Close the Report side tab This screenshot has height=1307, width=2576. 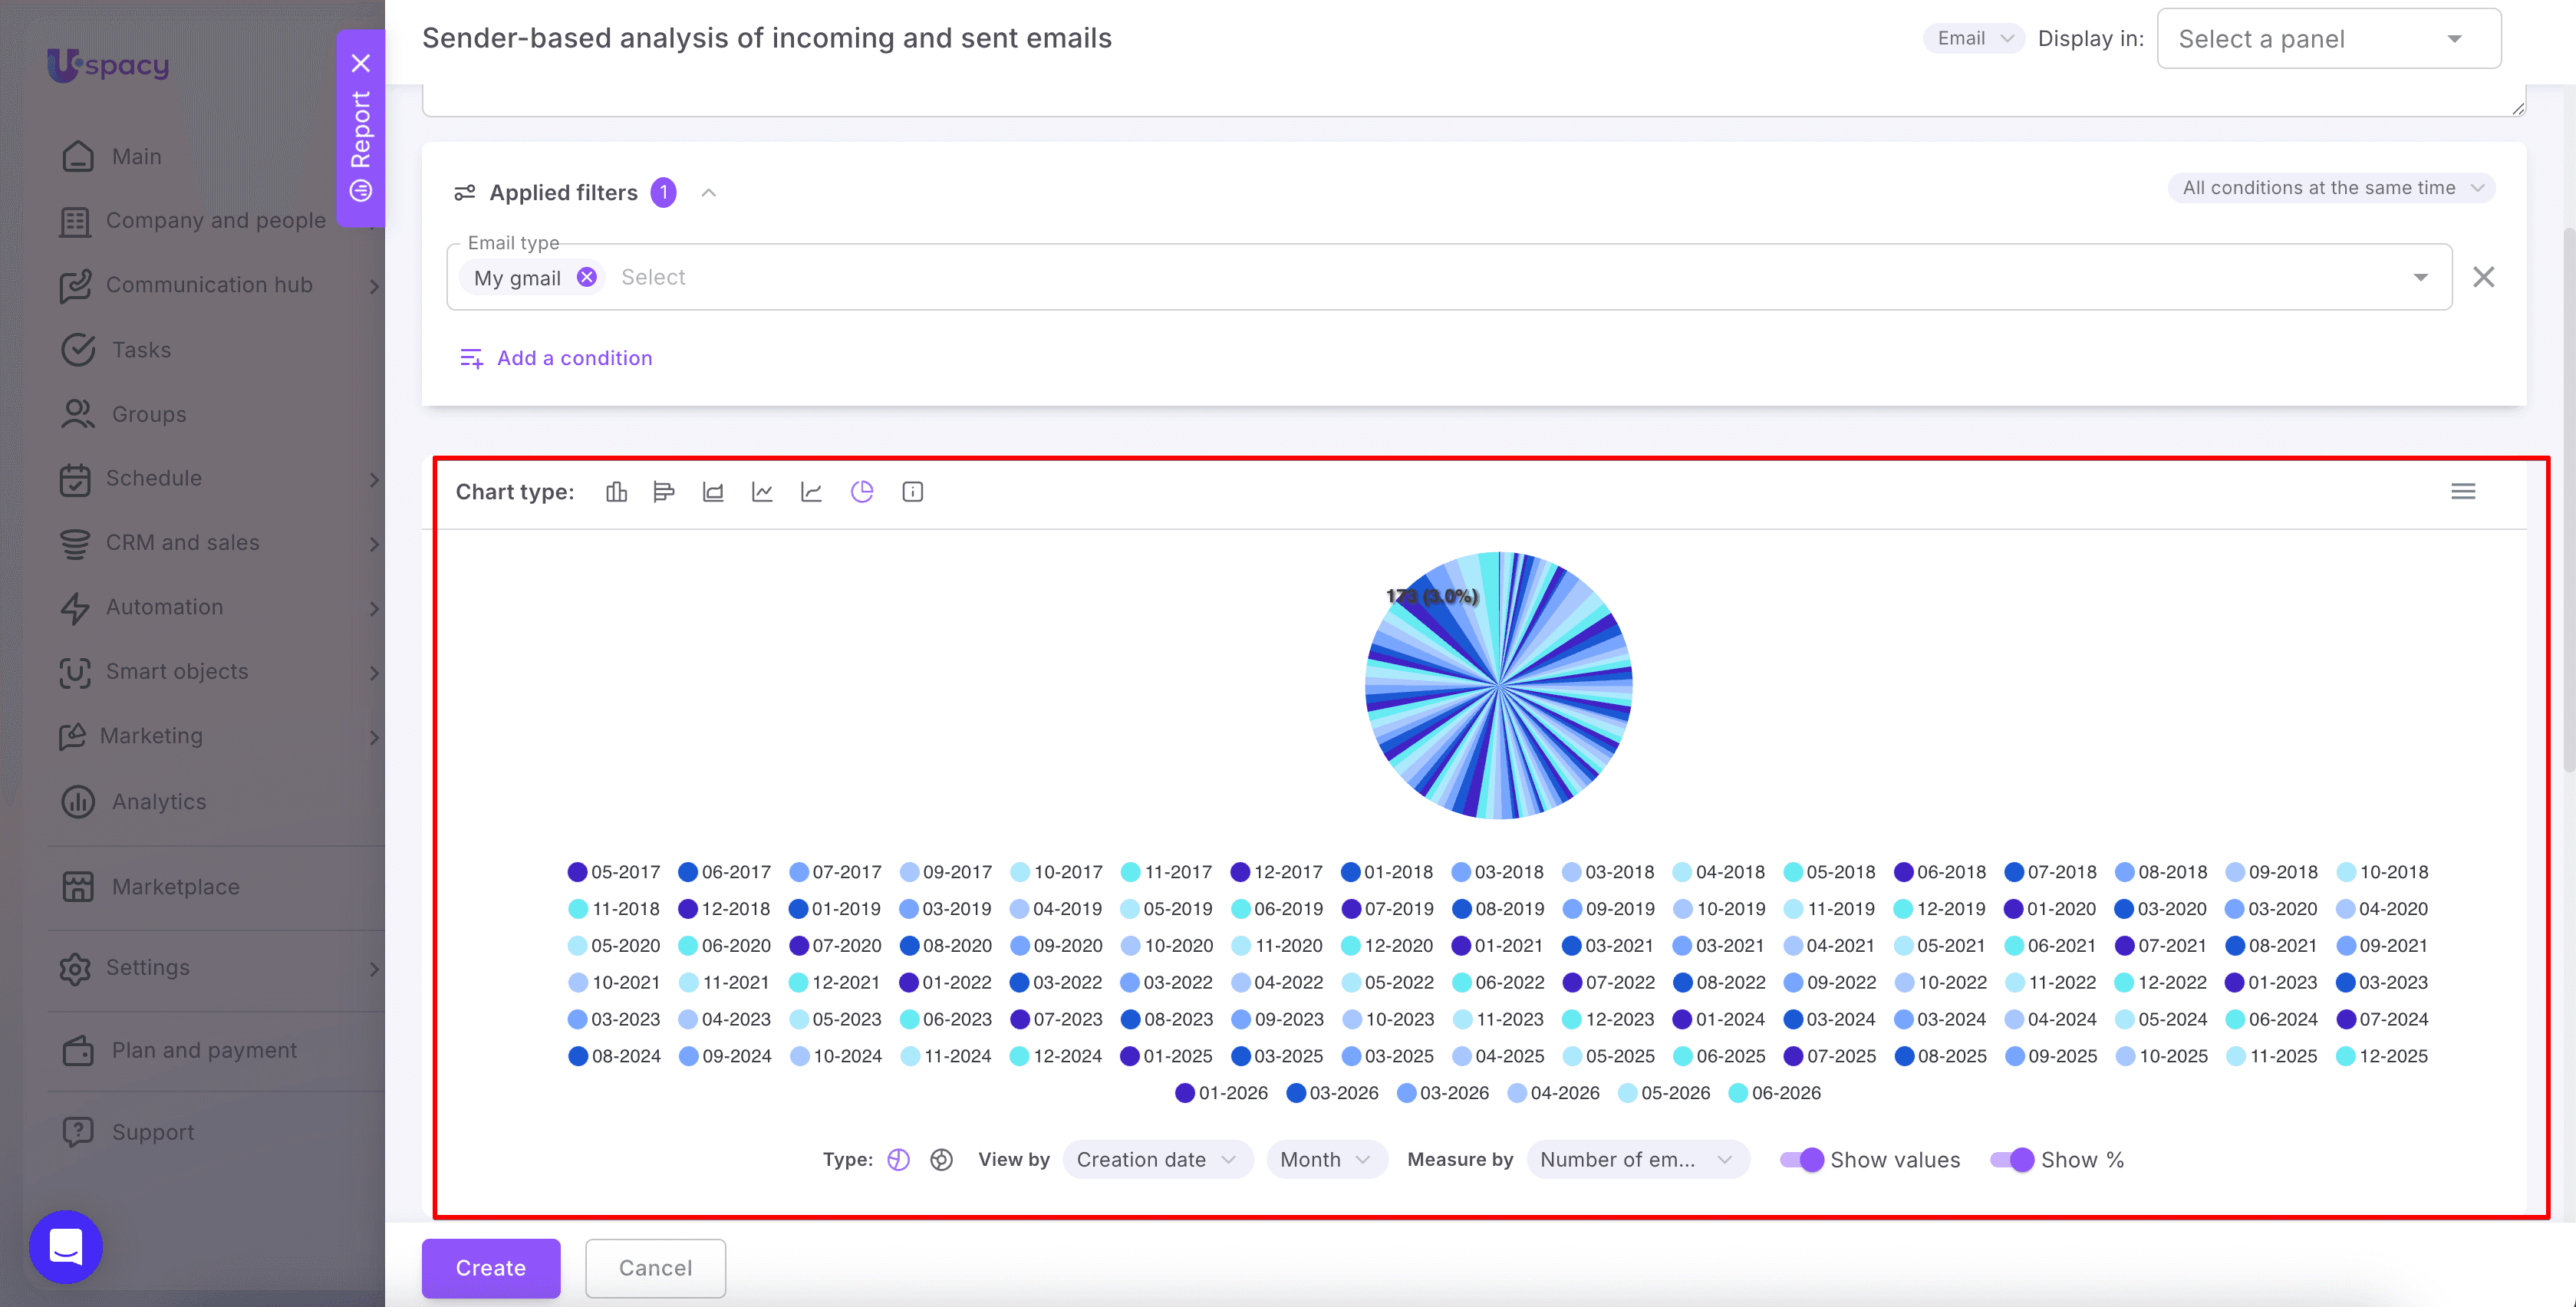click(x=361, y=63)
